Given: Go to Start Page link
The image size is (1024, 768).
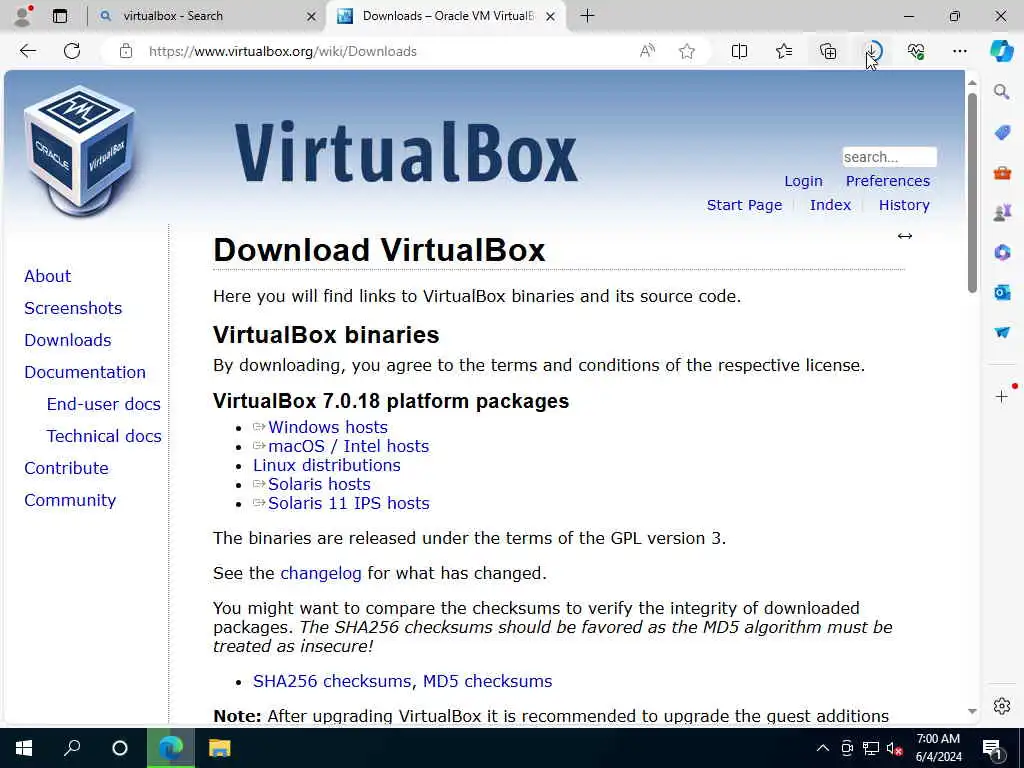Looking at the screenshot, I should pyautogui.click(x=744, y=205).
